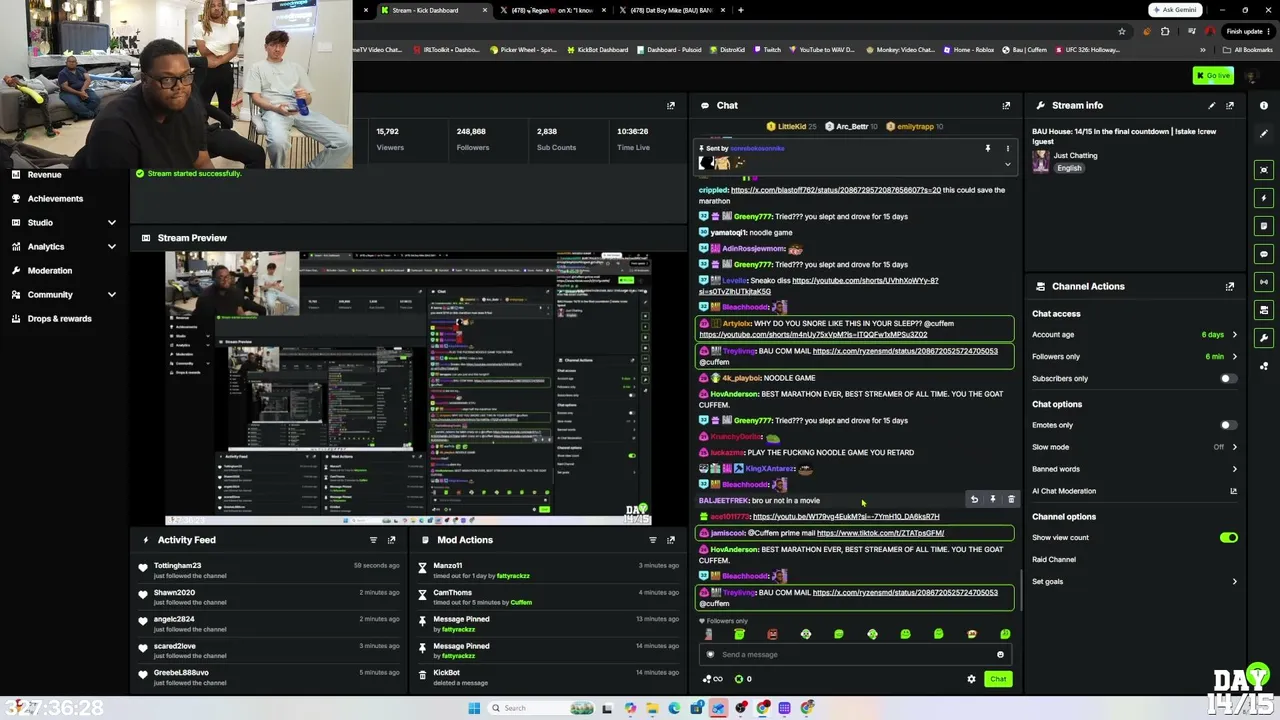Viewport: 1280px width, 720px height.
Task: Open browser extensions puzzle icon
Action: click(x=1165, y=31)
